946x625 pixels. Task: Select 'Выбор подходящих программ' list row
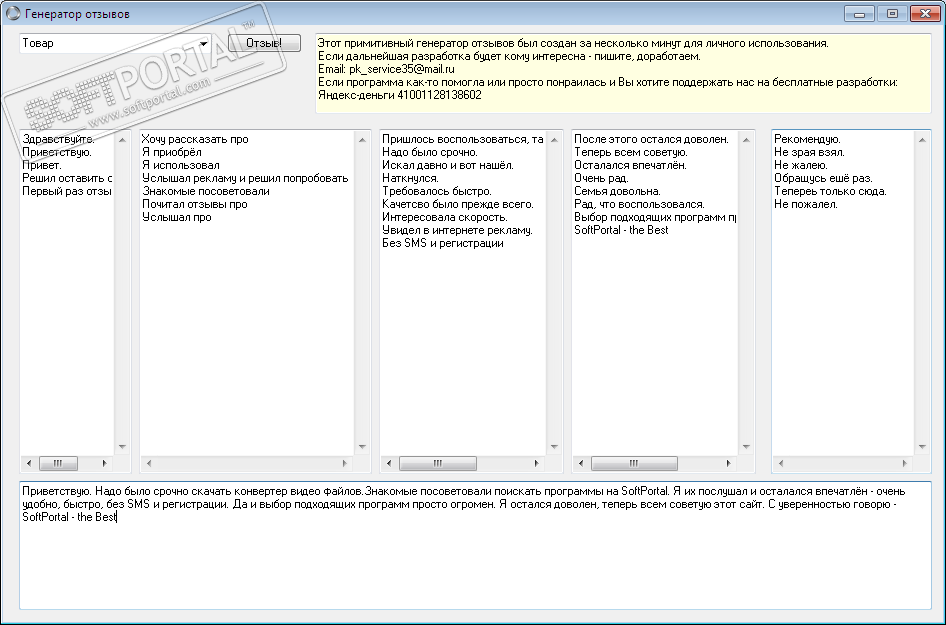(655, 217)
